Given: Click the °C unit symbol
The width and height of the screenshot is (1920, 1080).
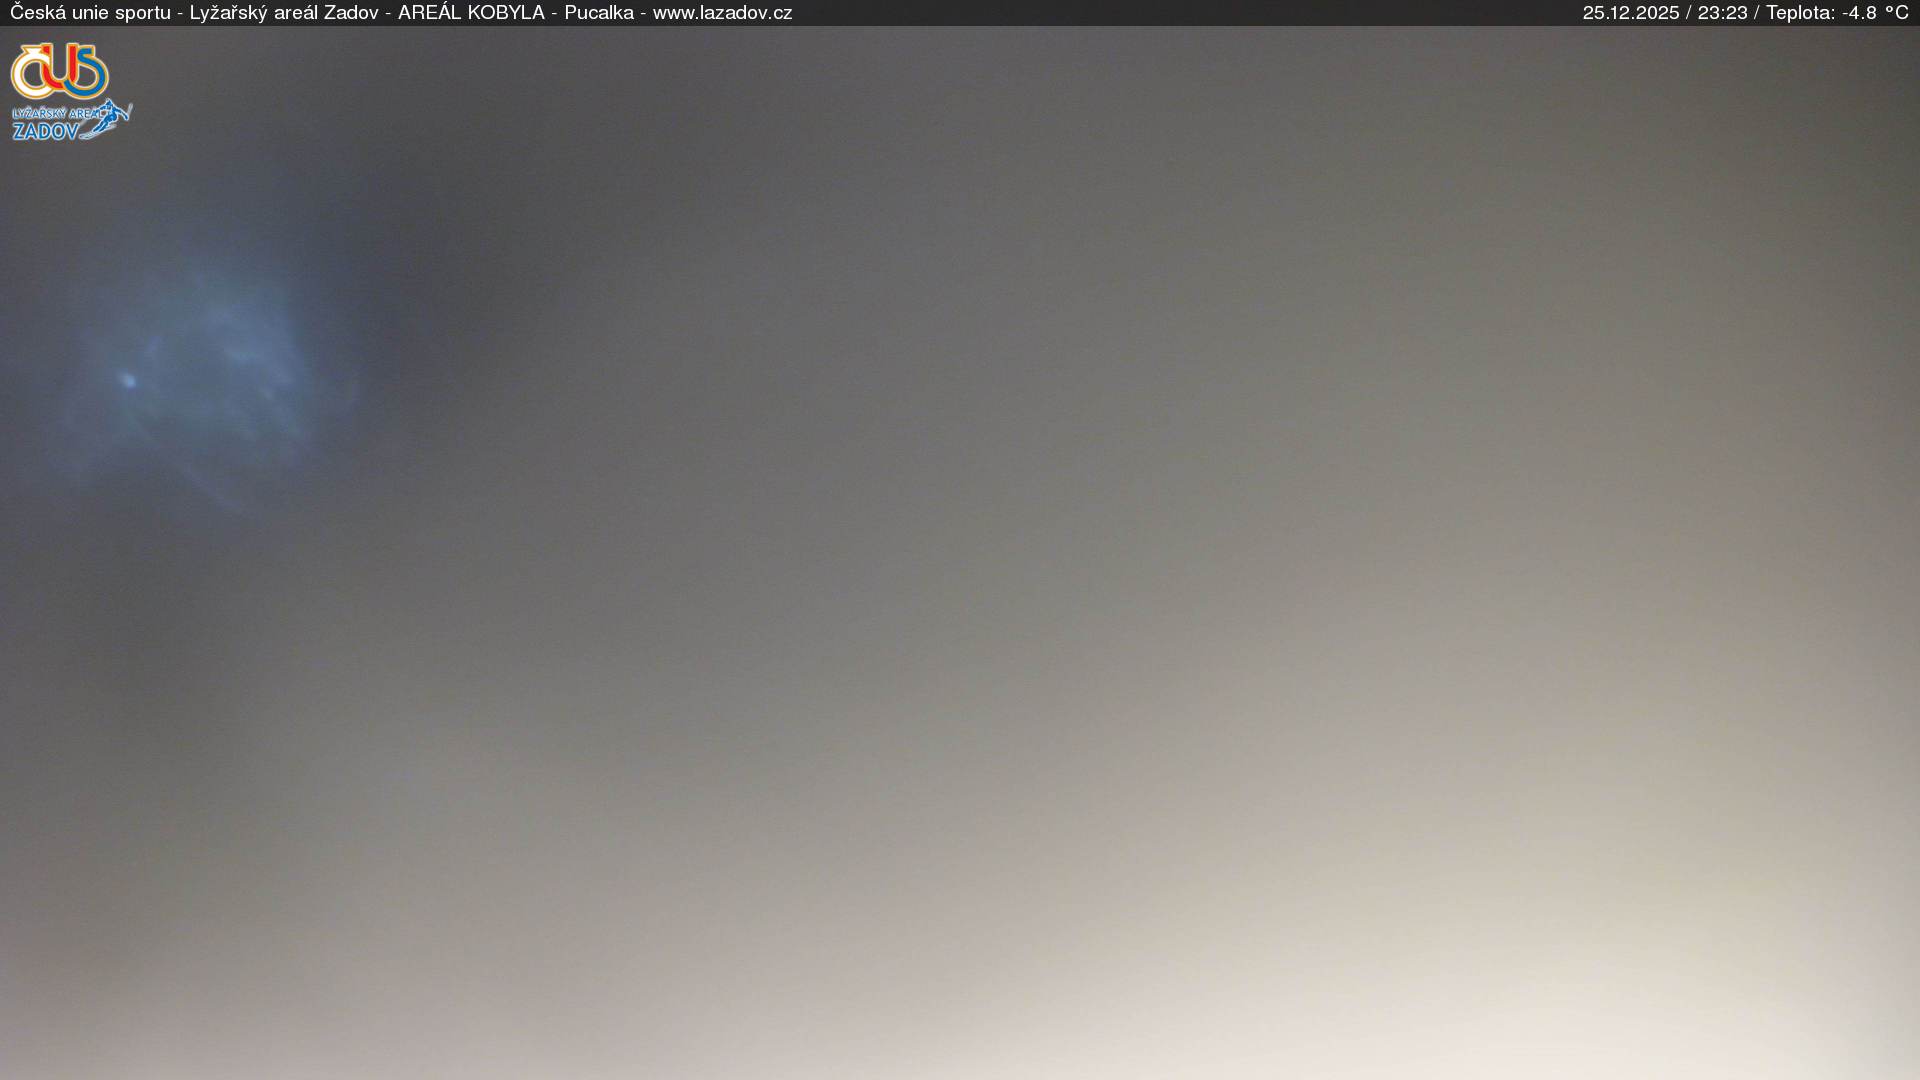Looking at the screenshot, I should coord(1896,13).
